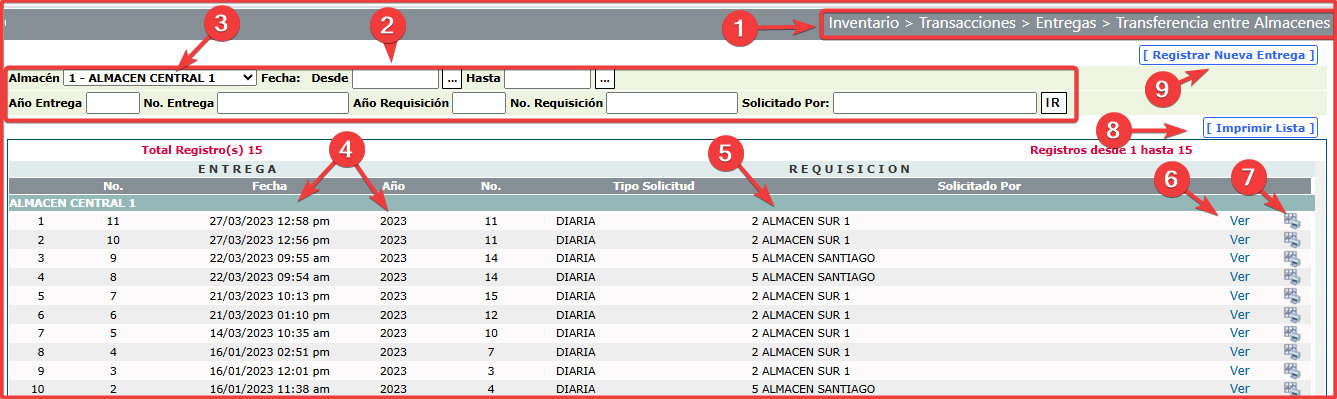Click the Fecha column header
Image resolution: width=1337 pixels, height=399 pixels.
[269, 186]
